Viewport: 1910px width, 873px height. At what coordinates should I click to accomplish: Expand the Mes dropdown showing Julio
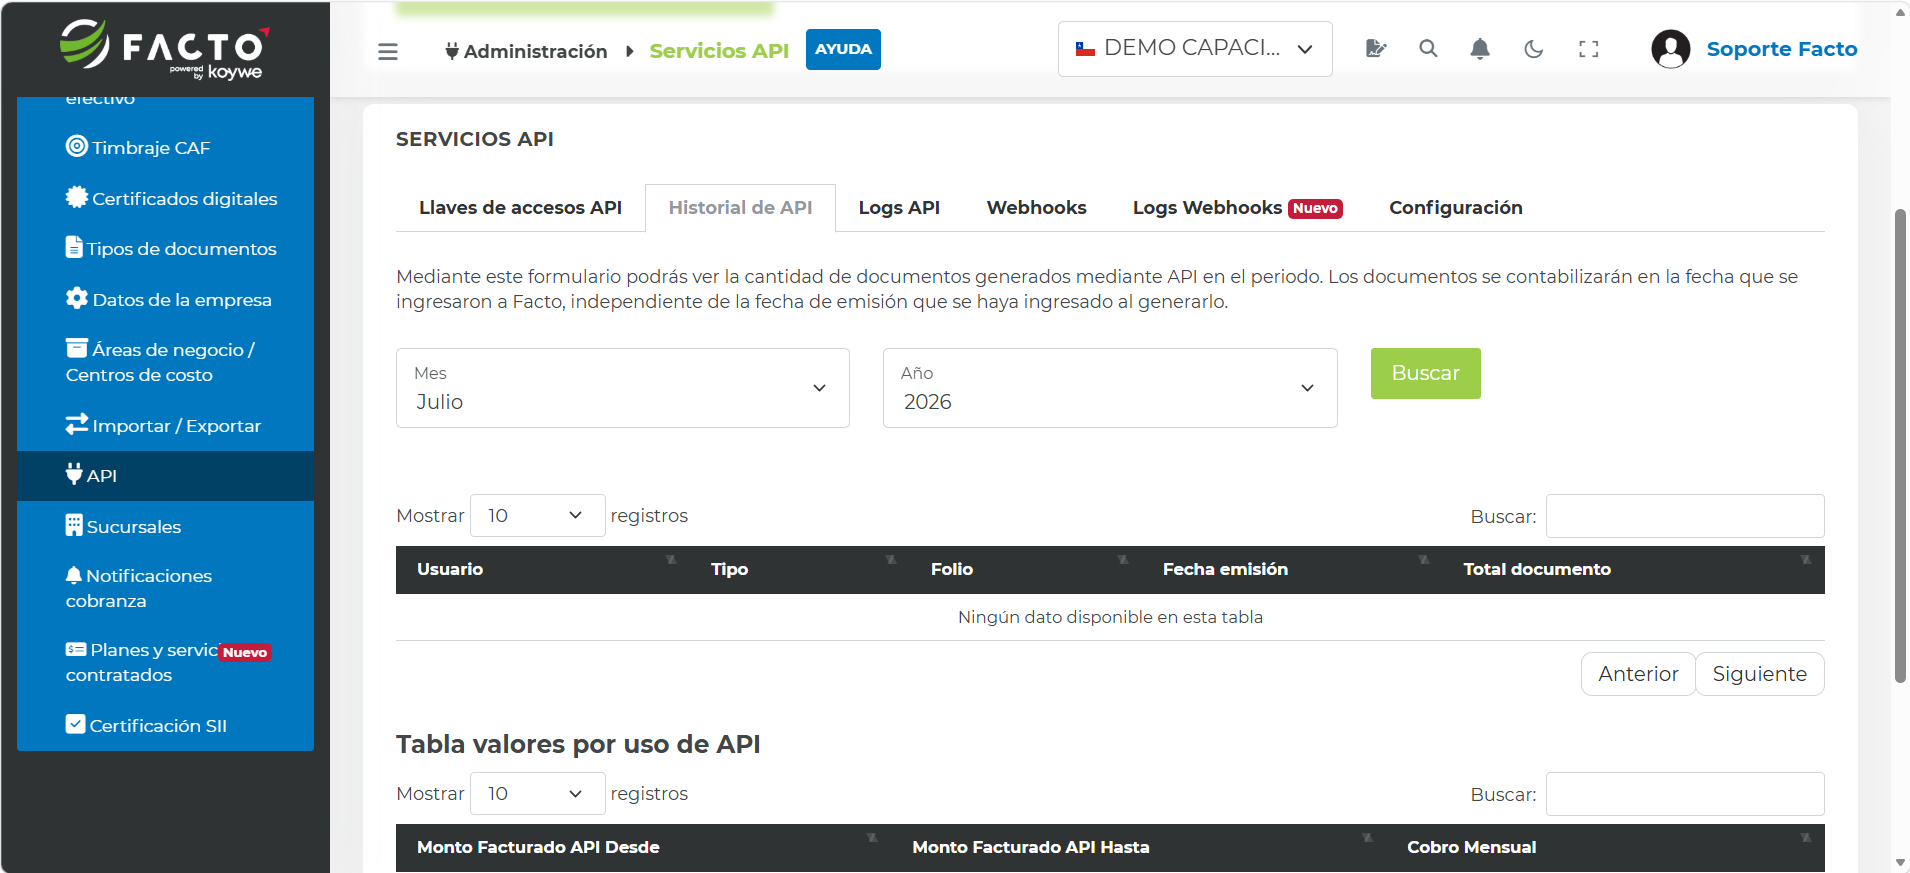pyautogui.click(x=622, y=388)
